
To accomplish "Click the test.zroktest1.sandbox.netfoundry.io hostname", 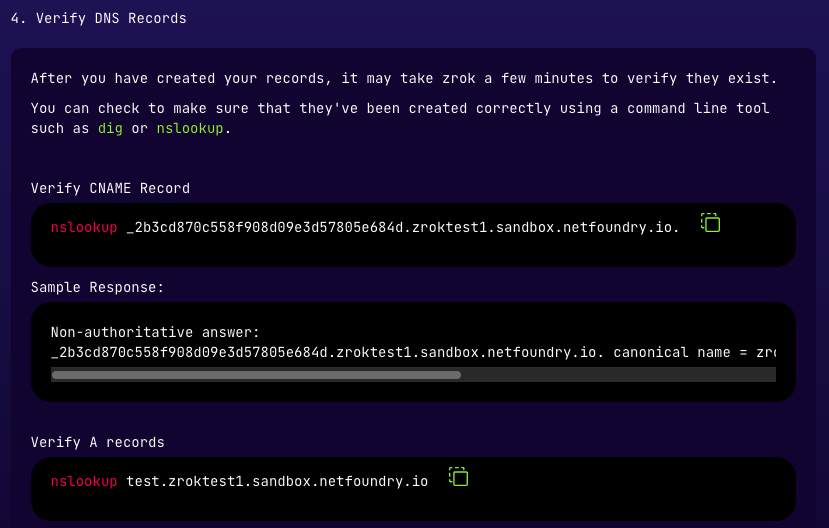I will pos(277,481).
